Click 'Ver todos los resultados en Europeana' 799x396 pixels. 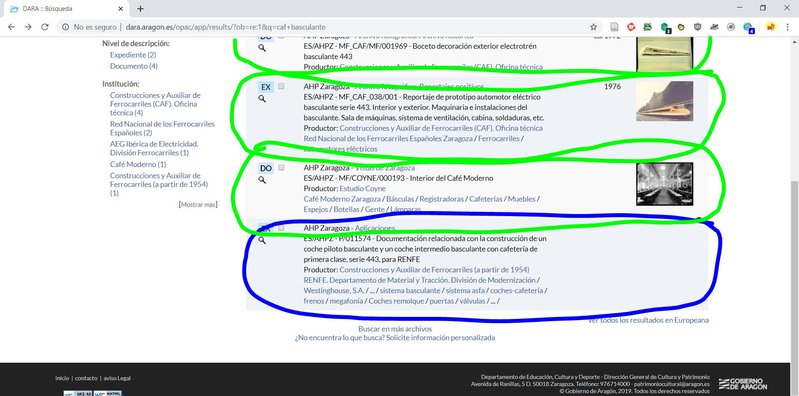tap(648, 320)
